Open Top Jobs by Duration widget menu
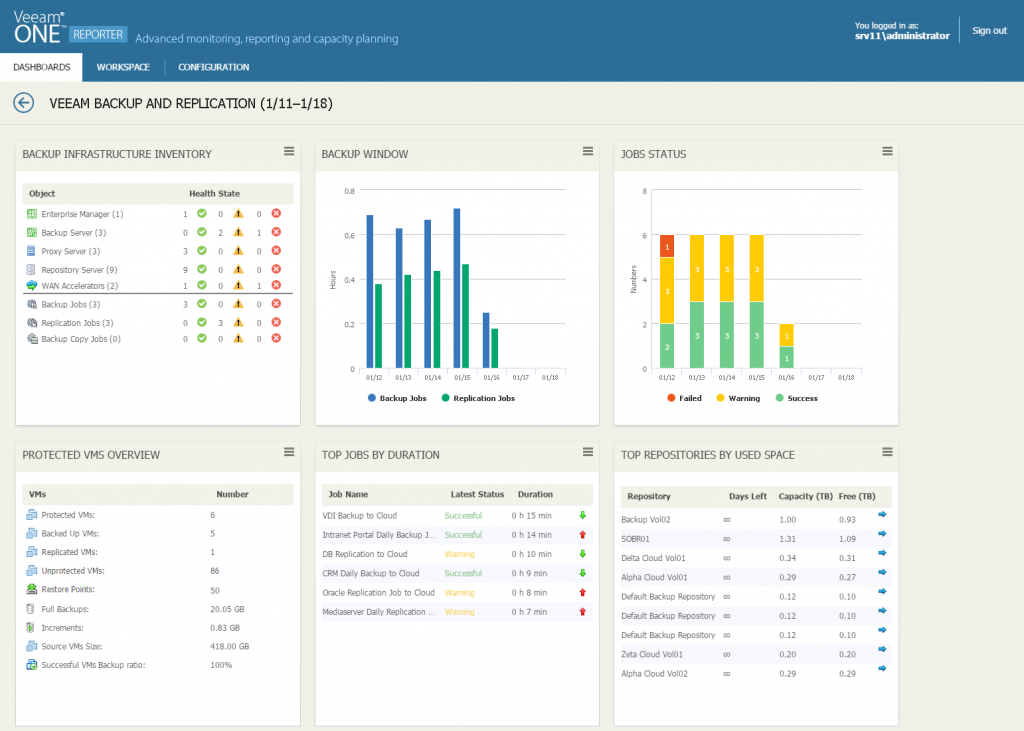The height and width of the screenshot is (731, 1024). pyautogui.click(x=588, y=452)
